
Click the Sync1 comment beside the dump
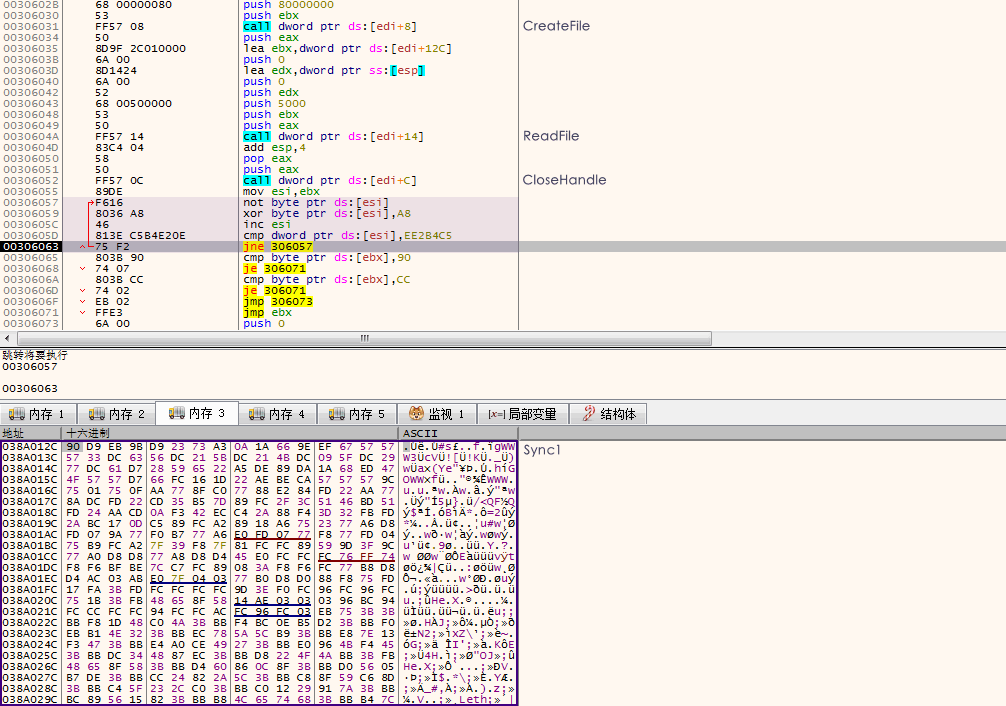click(x=541, y=450)
